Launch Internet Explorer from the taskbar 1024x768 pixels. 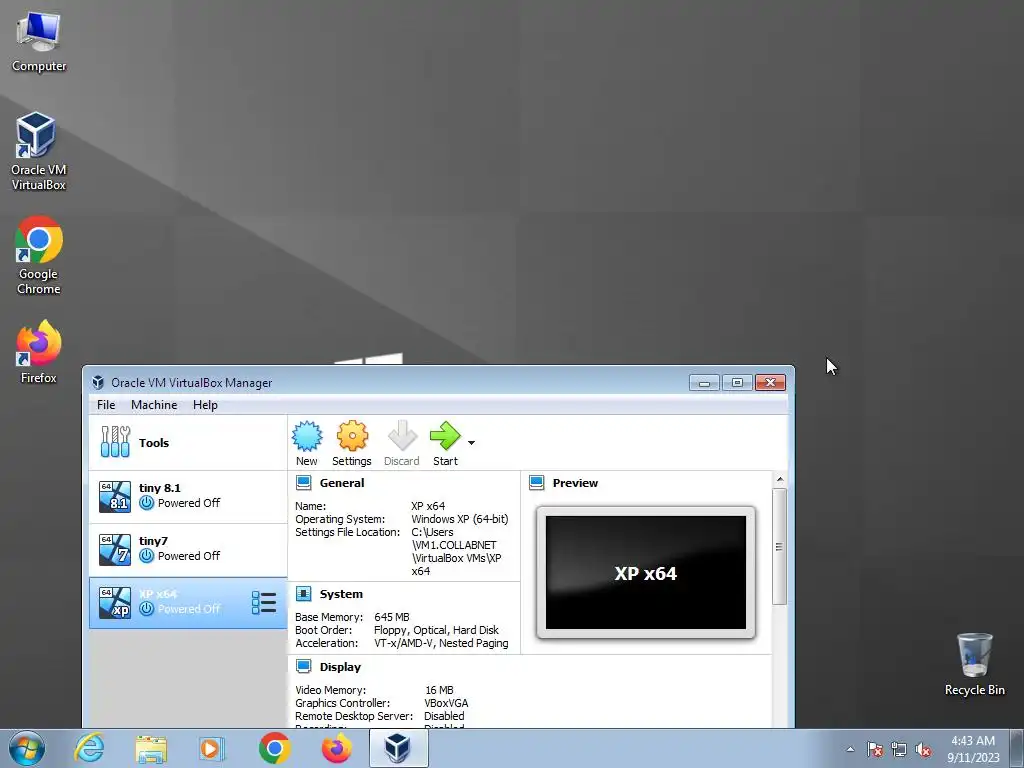(x=89, y=748)
